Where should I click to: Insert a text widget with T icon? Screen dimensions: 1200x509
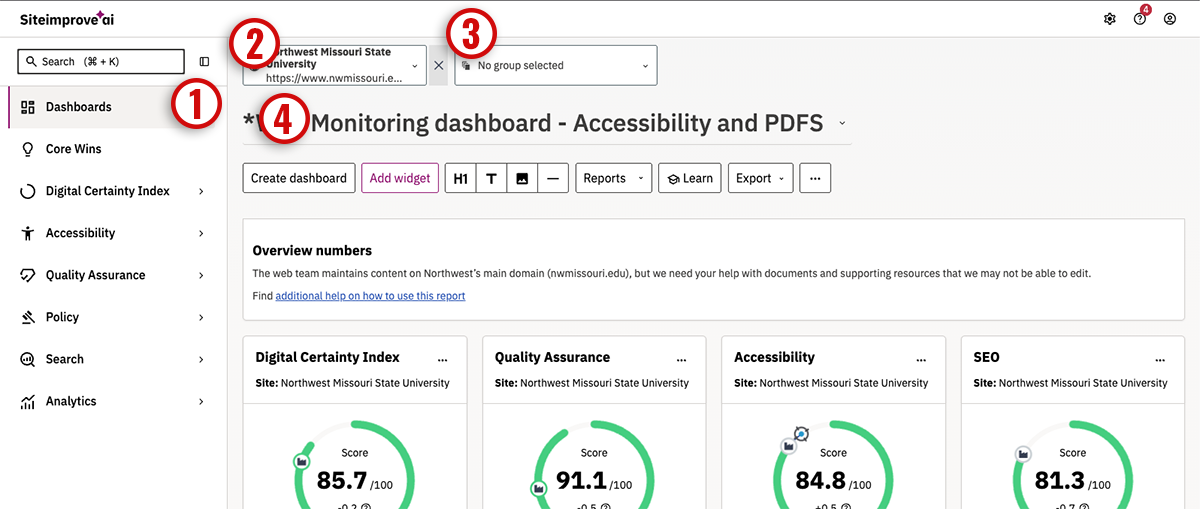coord(491,178)
